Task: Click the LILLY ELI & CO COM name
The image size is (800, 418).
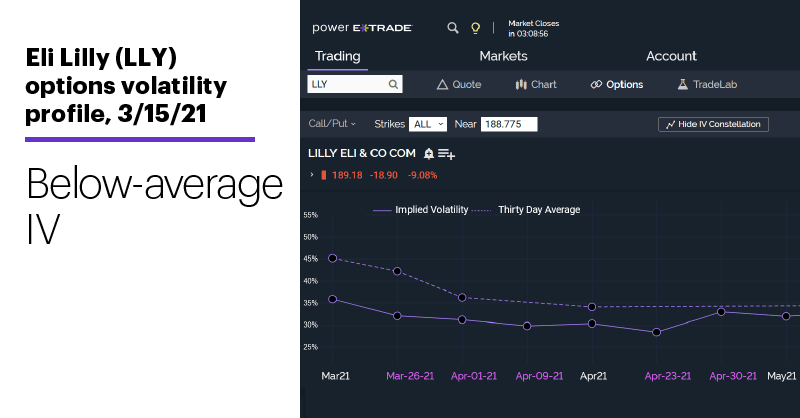Action: pos(362,153)
